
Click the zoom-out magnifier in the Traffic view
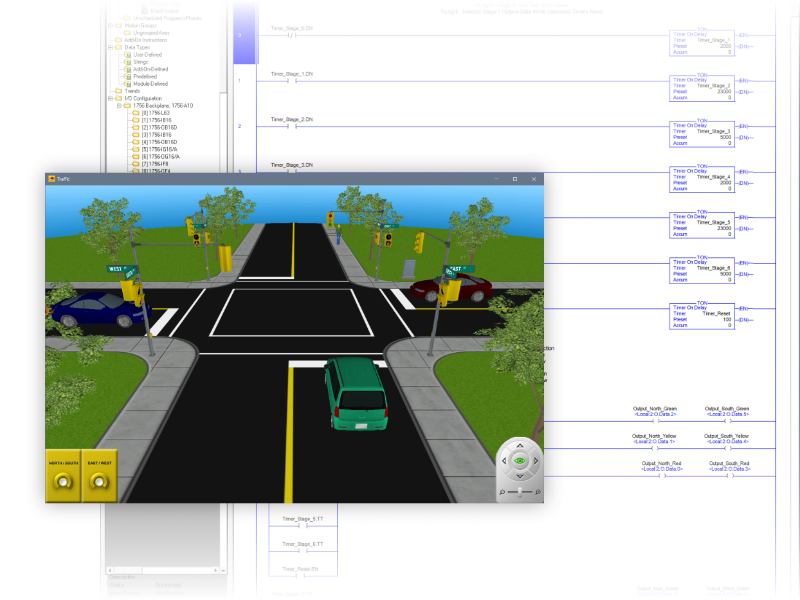click(502, 492)
